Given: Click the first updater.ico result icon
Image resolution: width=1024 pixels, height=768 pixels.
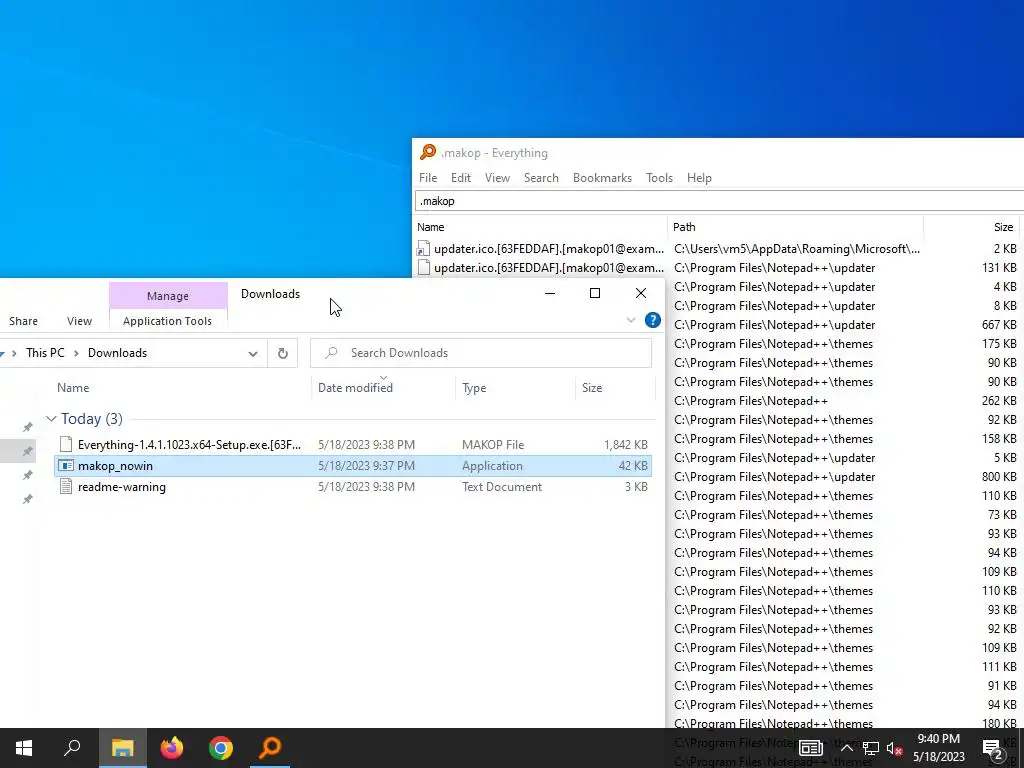Looking at the screenshot, I should tap(423, 249).
